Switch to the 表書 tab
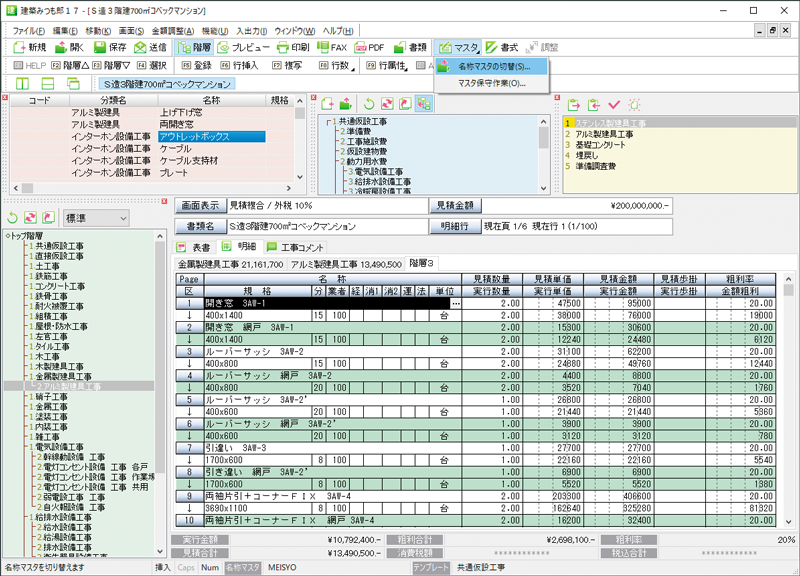The image size is (800, 576). coord(194,247)
